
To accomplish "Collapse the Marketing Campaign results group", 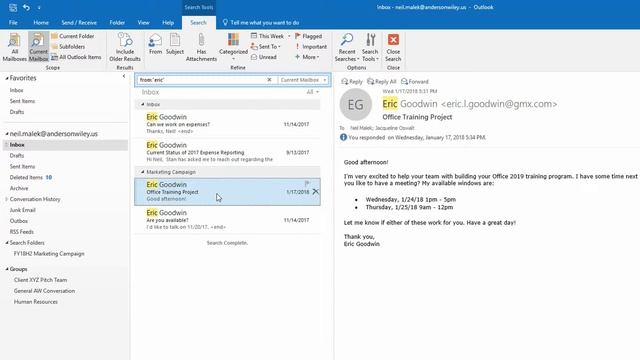I will (142, 172).
